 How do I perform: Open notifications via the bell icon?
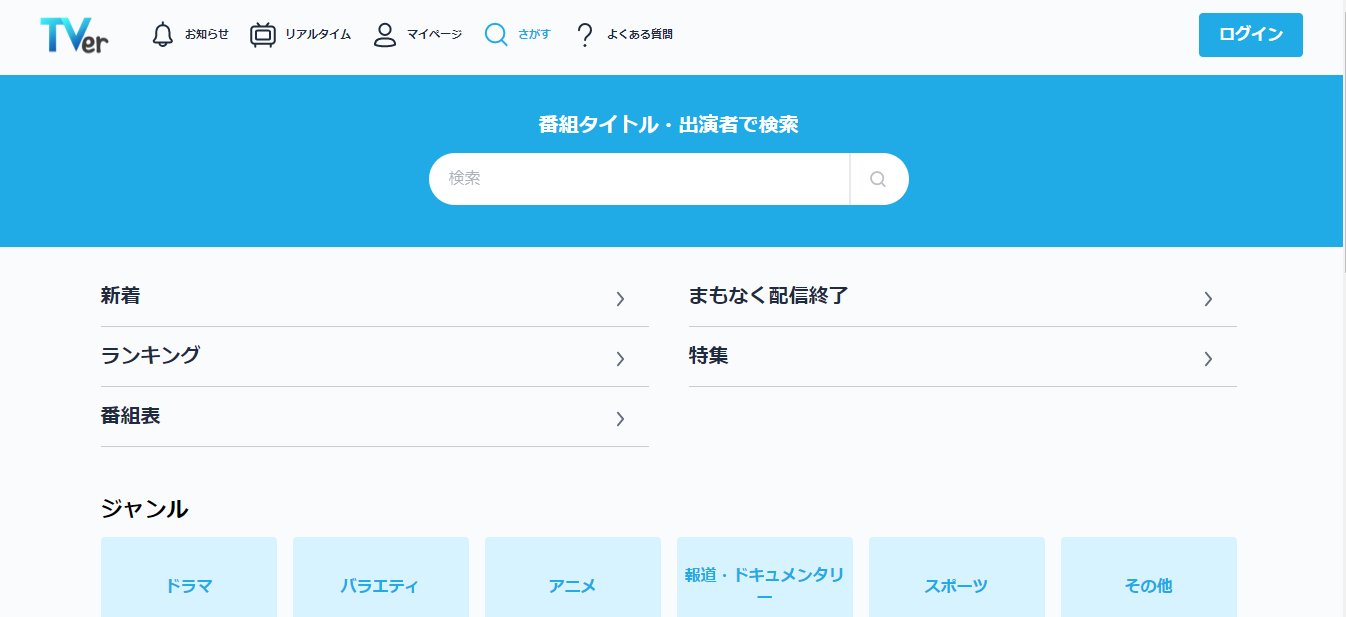[163, 35]
